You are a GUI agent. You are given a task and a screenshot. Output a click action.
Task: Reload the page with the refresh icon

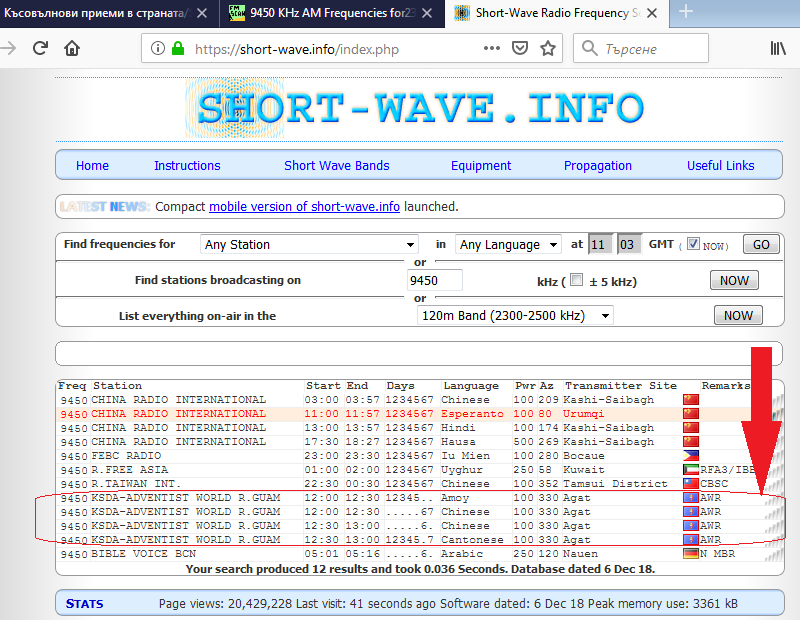40,48
